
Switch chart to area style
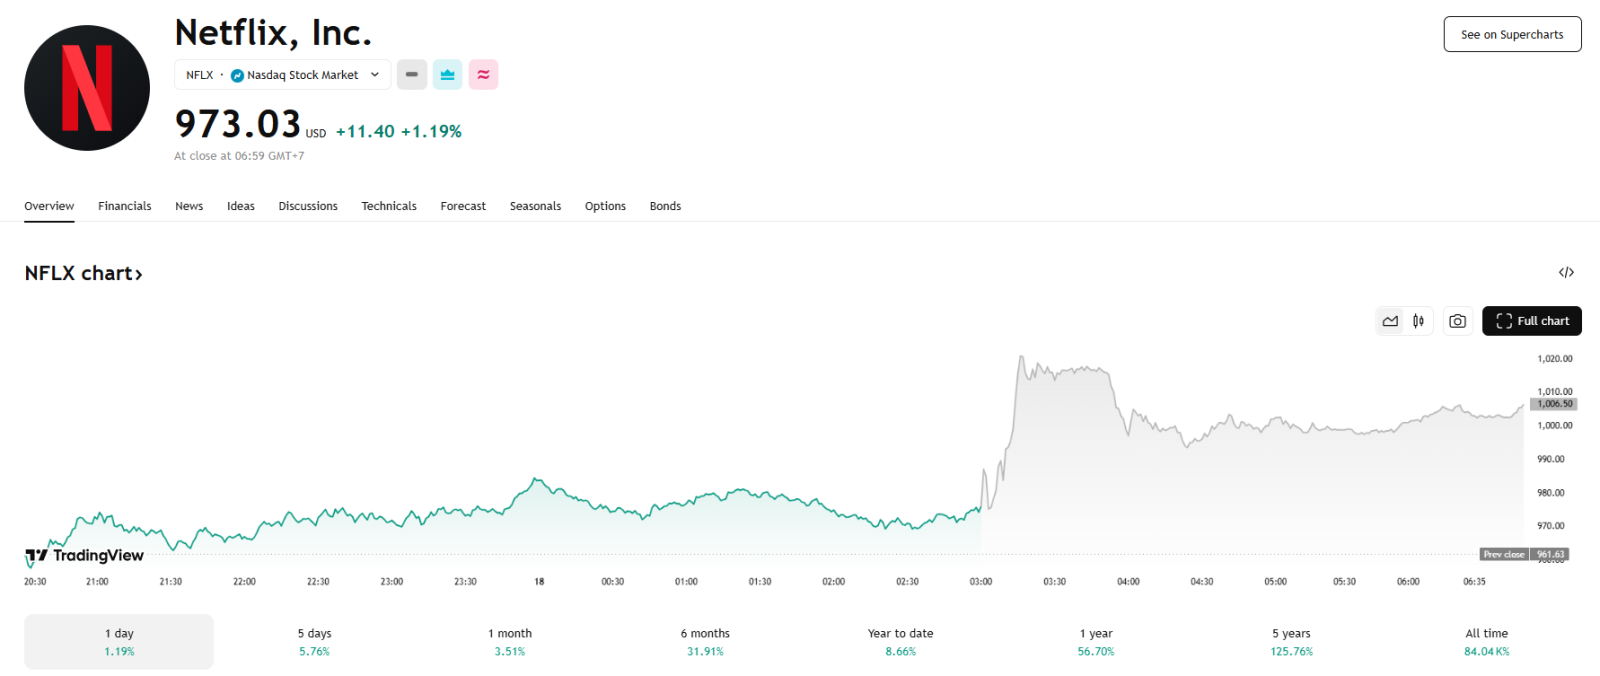coord(1390,321)
